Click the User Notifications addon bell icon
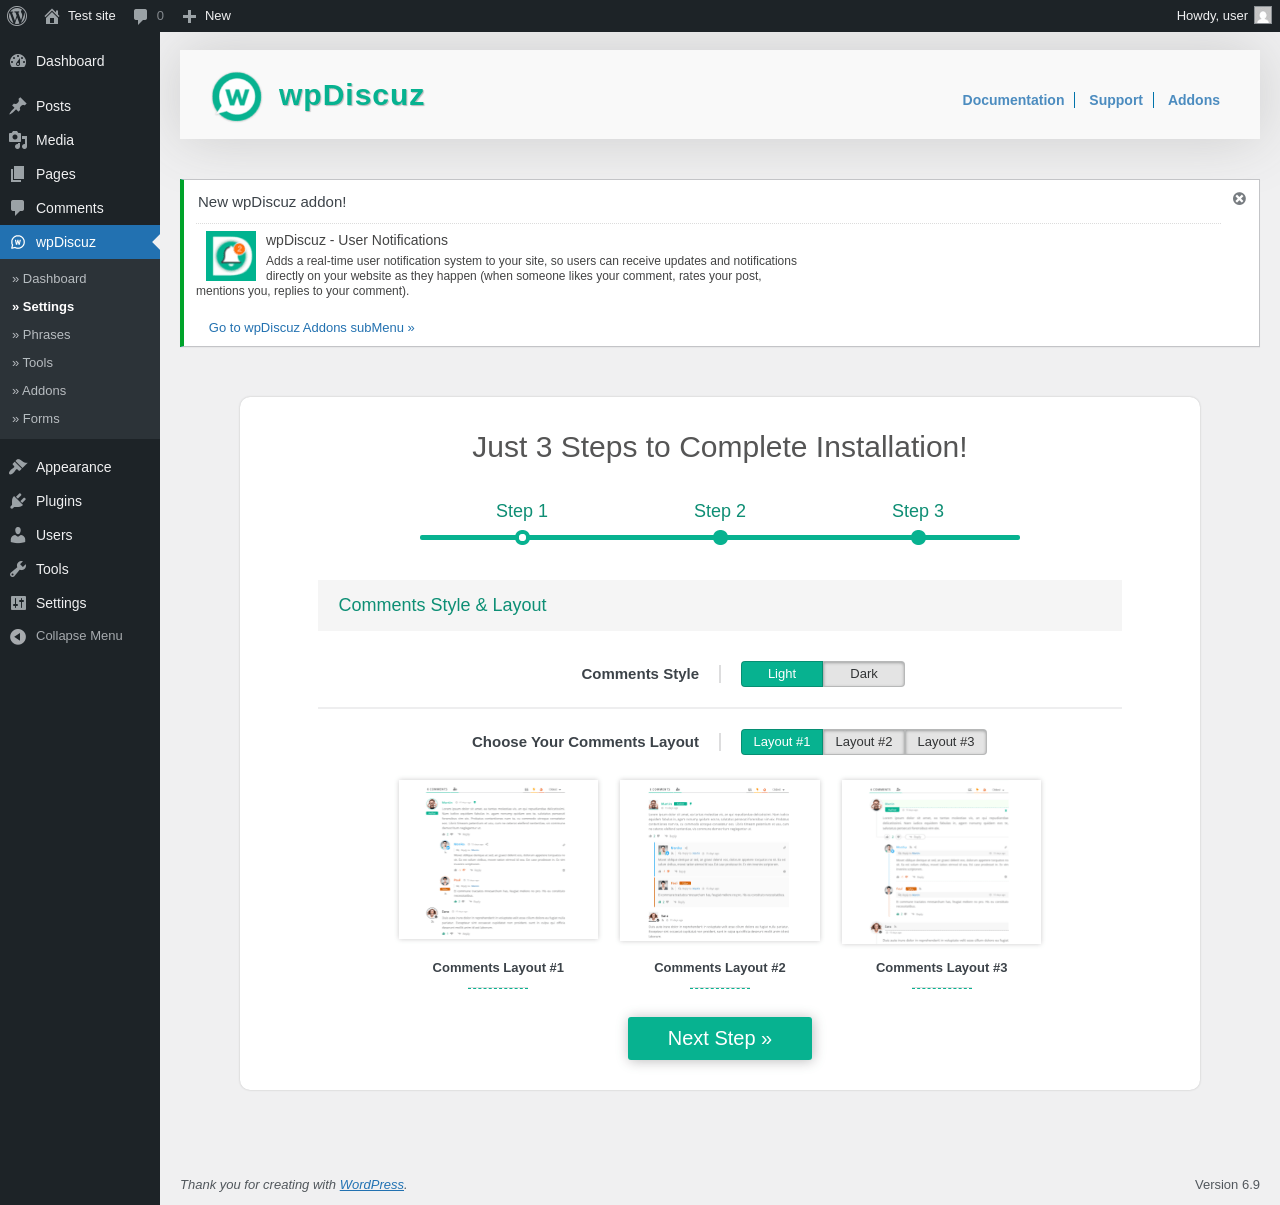The image size is (1280, 1205). (231, 256)
